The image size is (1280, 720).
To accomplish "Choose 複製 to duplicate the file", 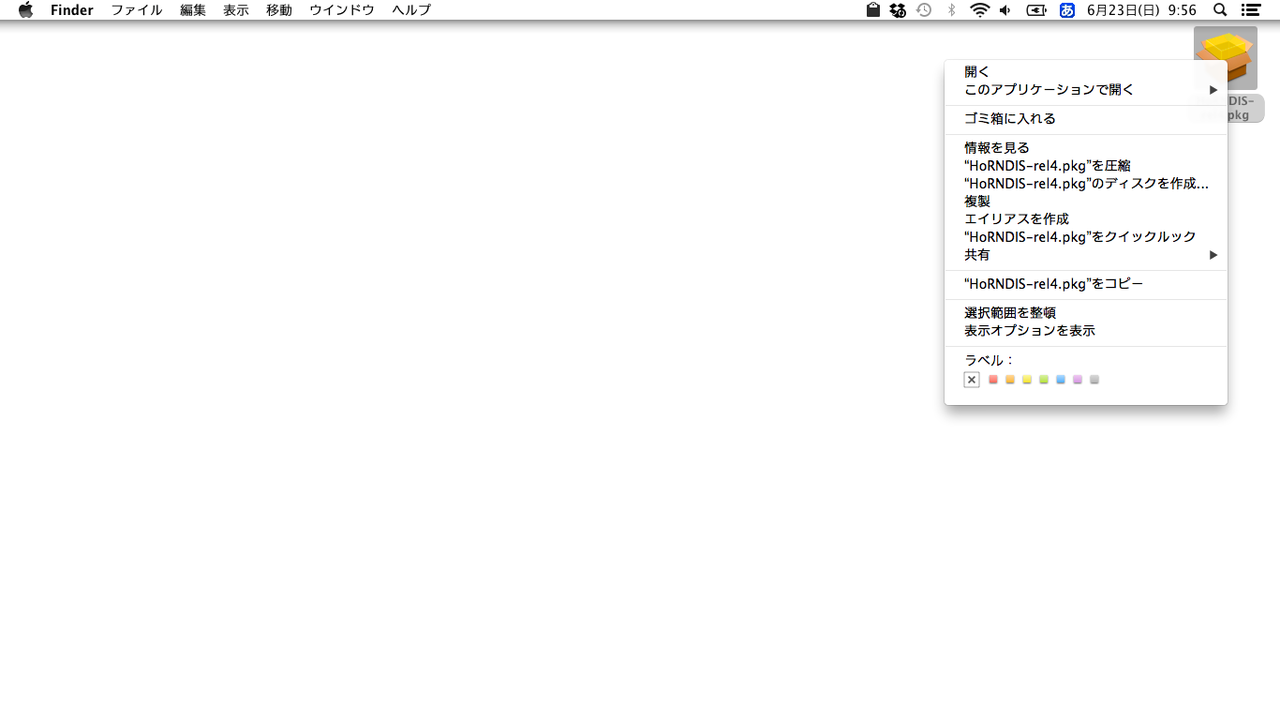I will [x=1086, y=201].
